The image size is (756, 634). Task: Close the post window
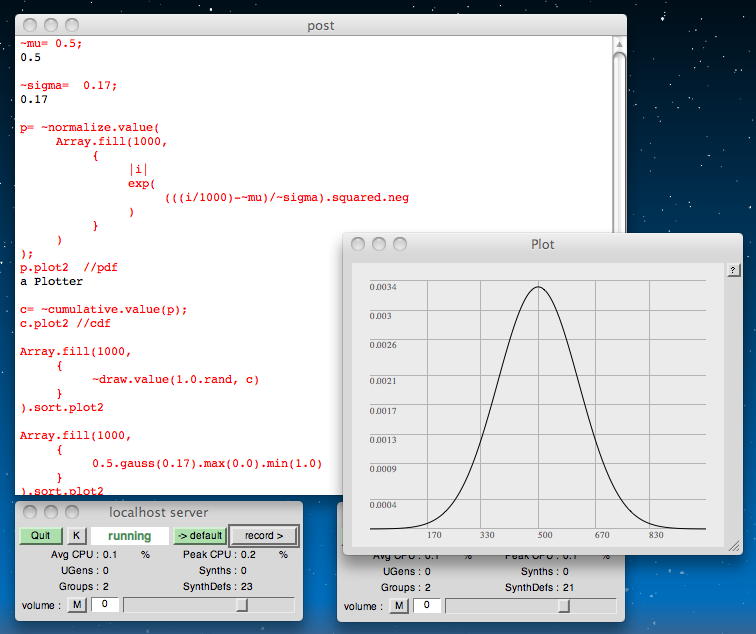(32, 25)
